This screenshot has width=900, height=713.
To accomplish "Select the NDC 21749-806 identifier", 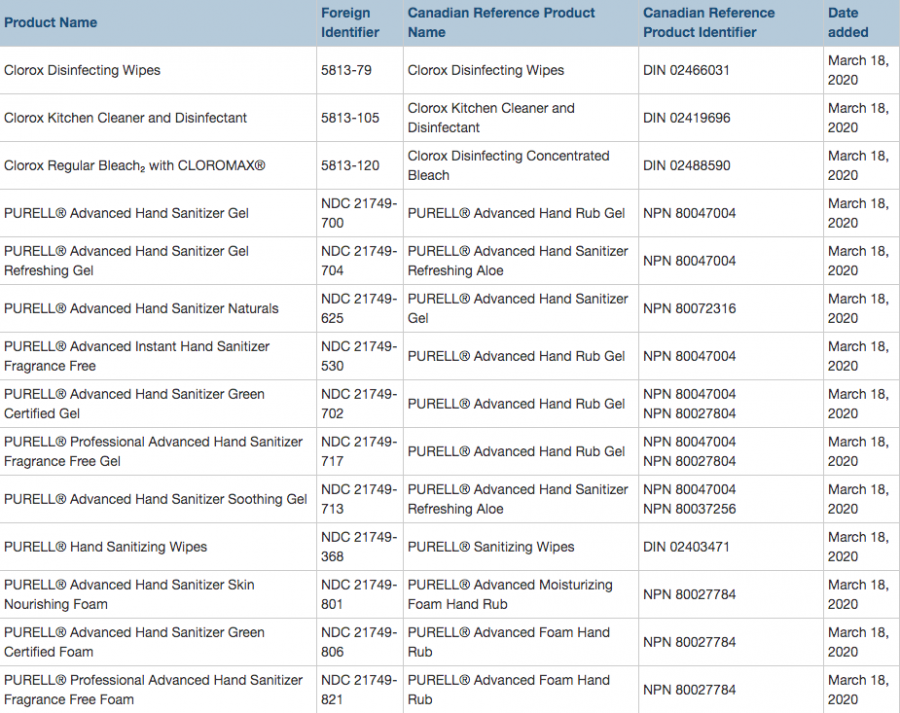I will click(359, 642).
